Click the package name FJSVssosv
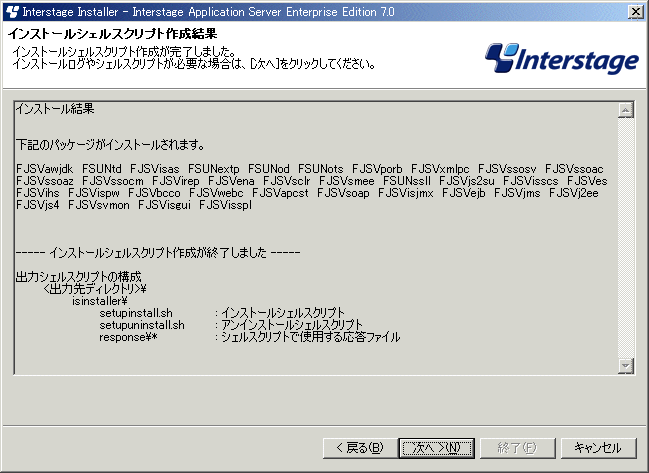Viewport: 649px width, 473px height. [507, 169]
